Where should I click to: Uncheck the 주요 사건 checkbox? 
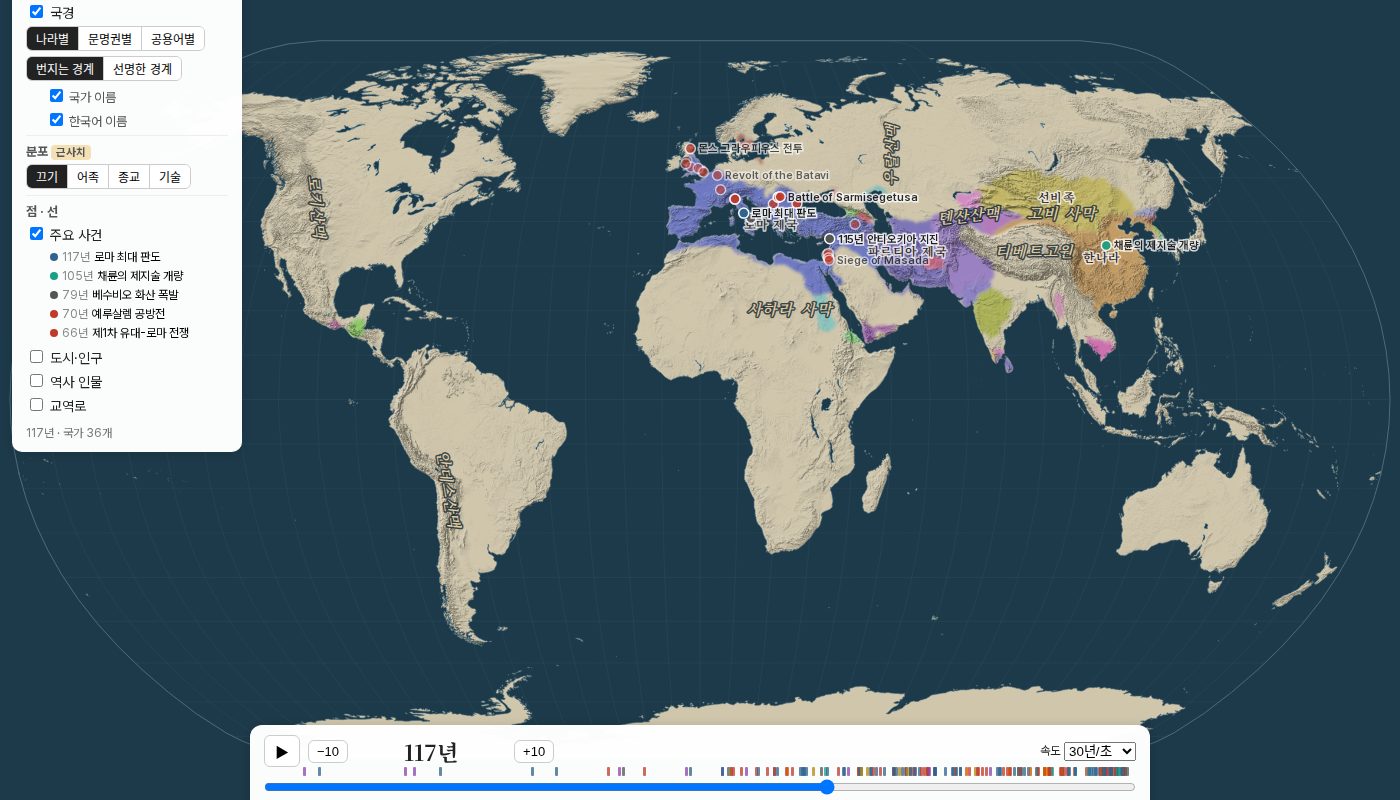click(x=37, y=234)
